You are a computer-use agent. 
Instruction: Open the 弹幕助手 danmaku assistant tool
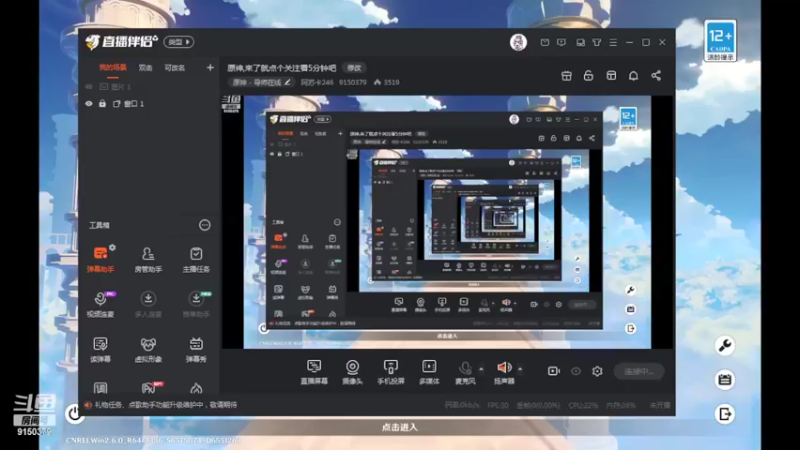click(101, 259)
